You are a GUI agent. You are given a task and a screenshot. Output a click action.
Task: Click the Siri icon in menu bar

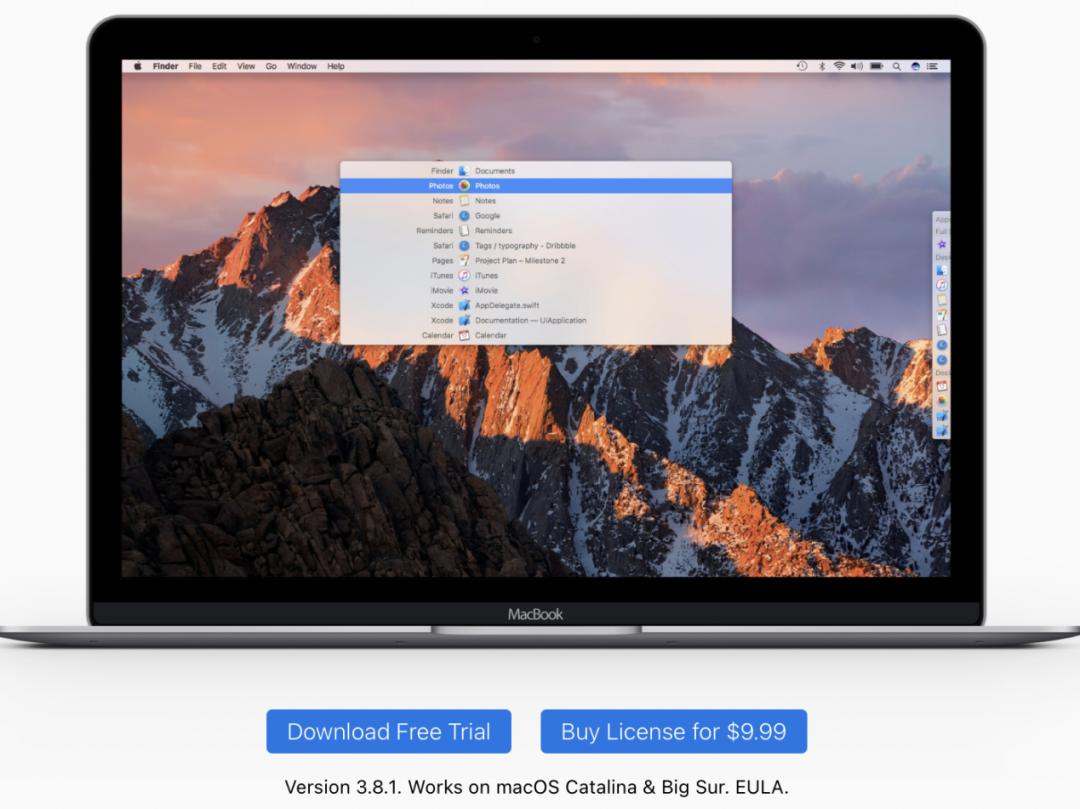pyautogui.click(x=915, y=66)
